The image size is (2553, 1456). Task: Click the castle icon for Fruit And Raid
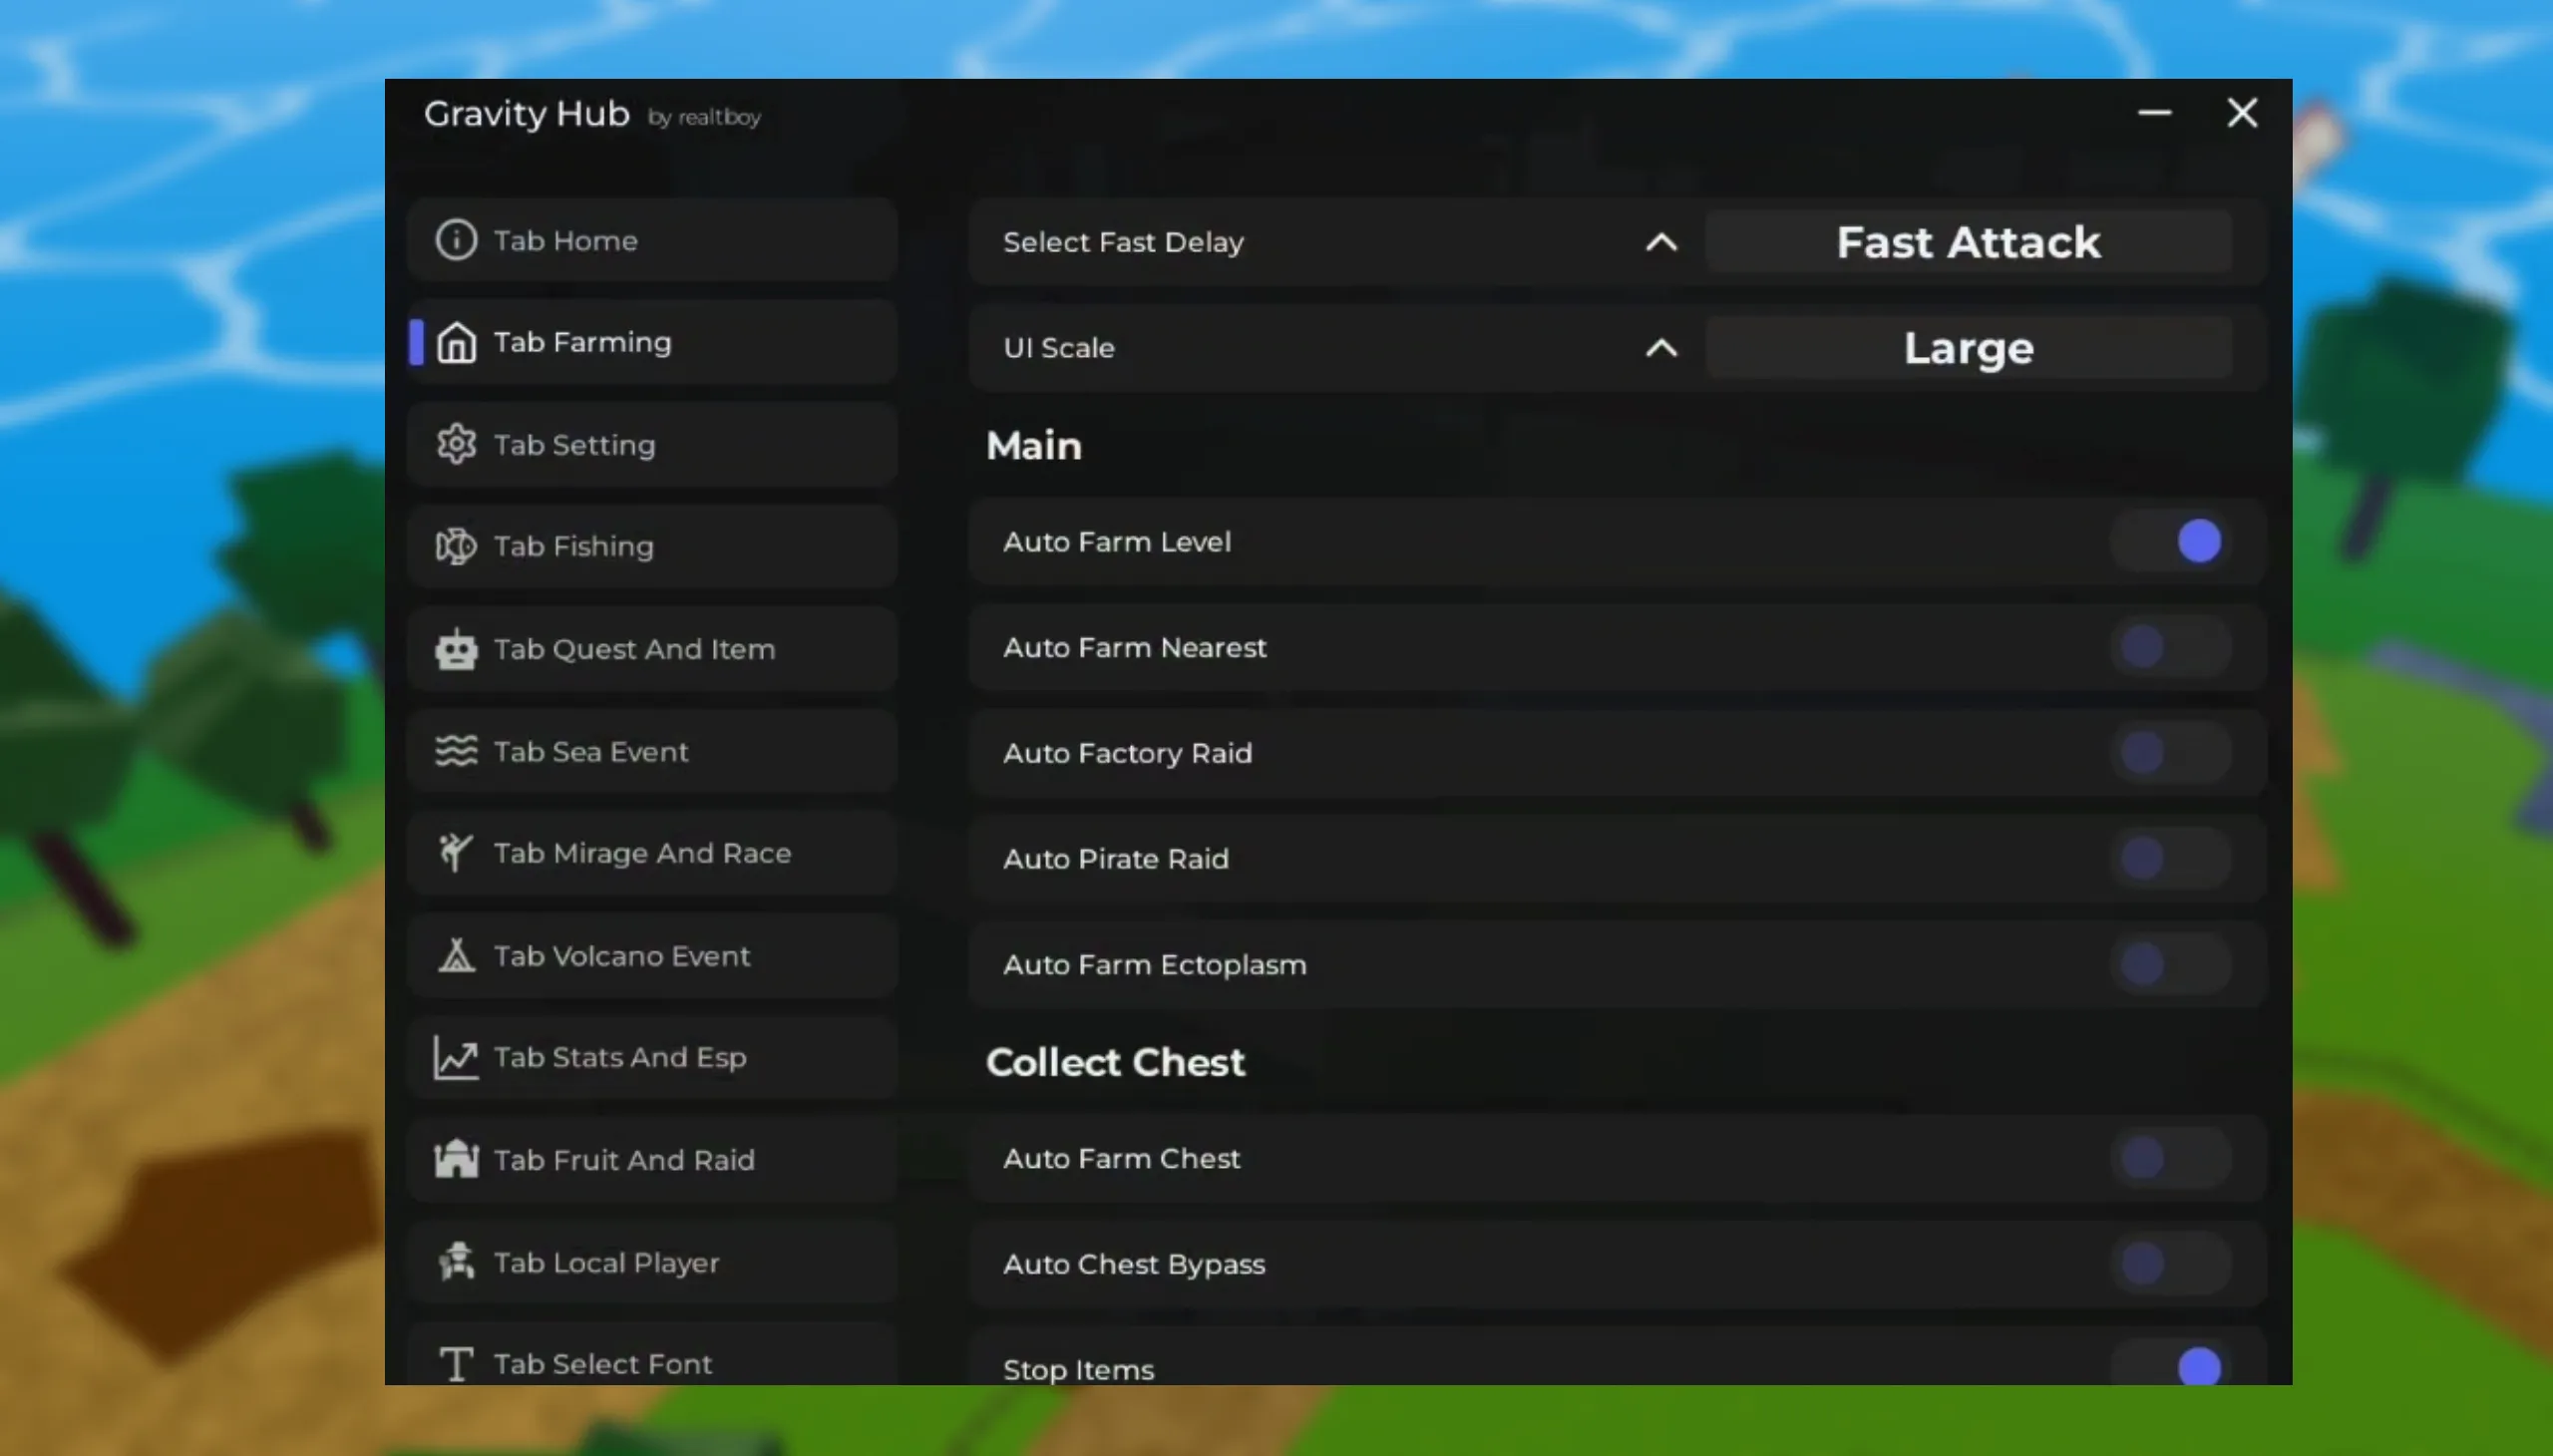(456, 1159)
